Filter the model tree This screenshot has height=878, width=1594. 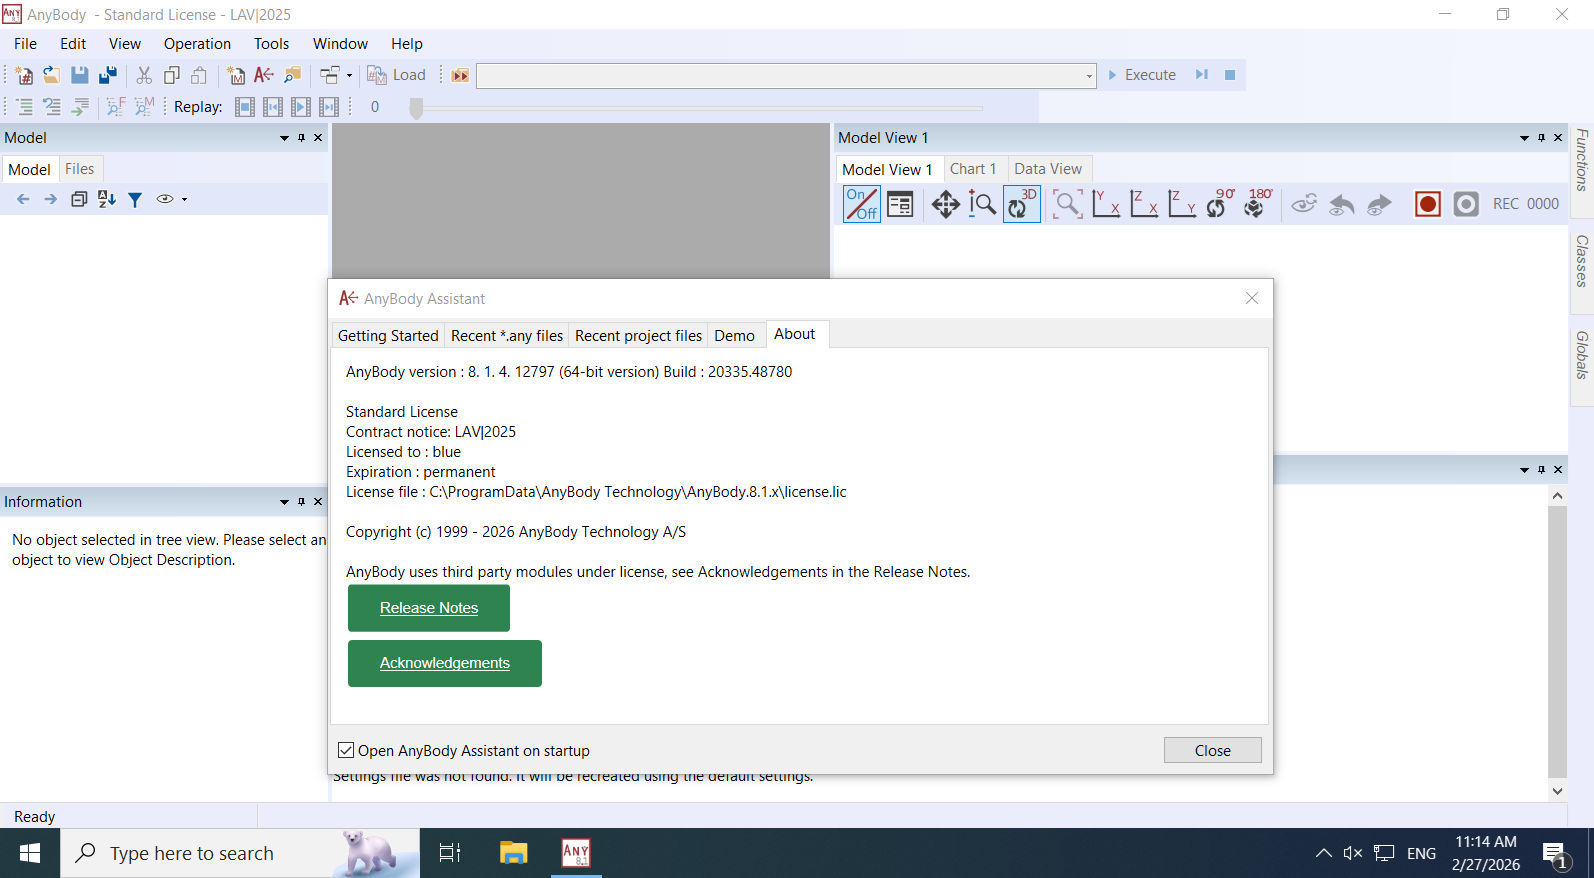pyautogui.click(x=135, y=199)
